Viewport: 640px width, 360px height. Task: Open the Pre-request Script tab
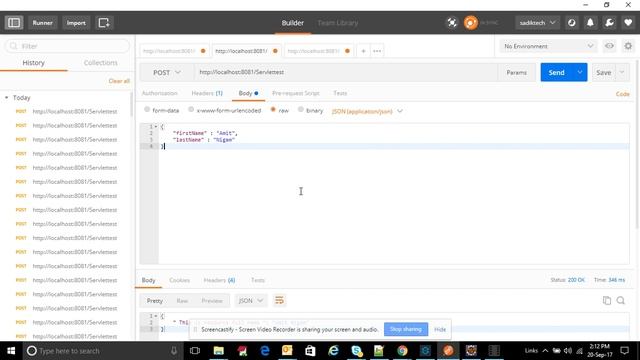click(x=296, y=93)
